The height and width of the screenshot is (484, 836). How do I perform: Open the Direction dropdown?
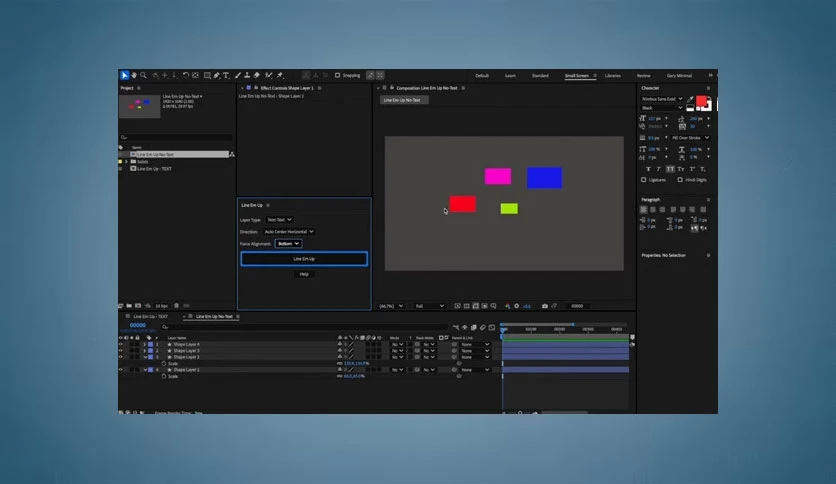[x=289, y=232]
